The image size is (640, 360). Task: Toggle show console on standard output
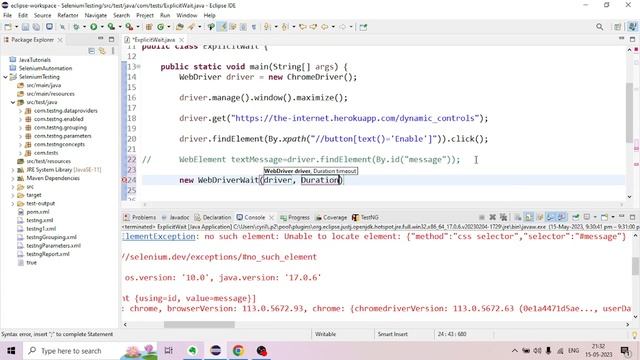pyautogui.click(x=551, y=217)
